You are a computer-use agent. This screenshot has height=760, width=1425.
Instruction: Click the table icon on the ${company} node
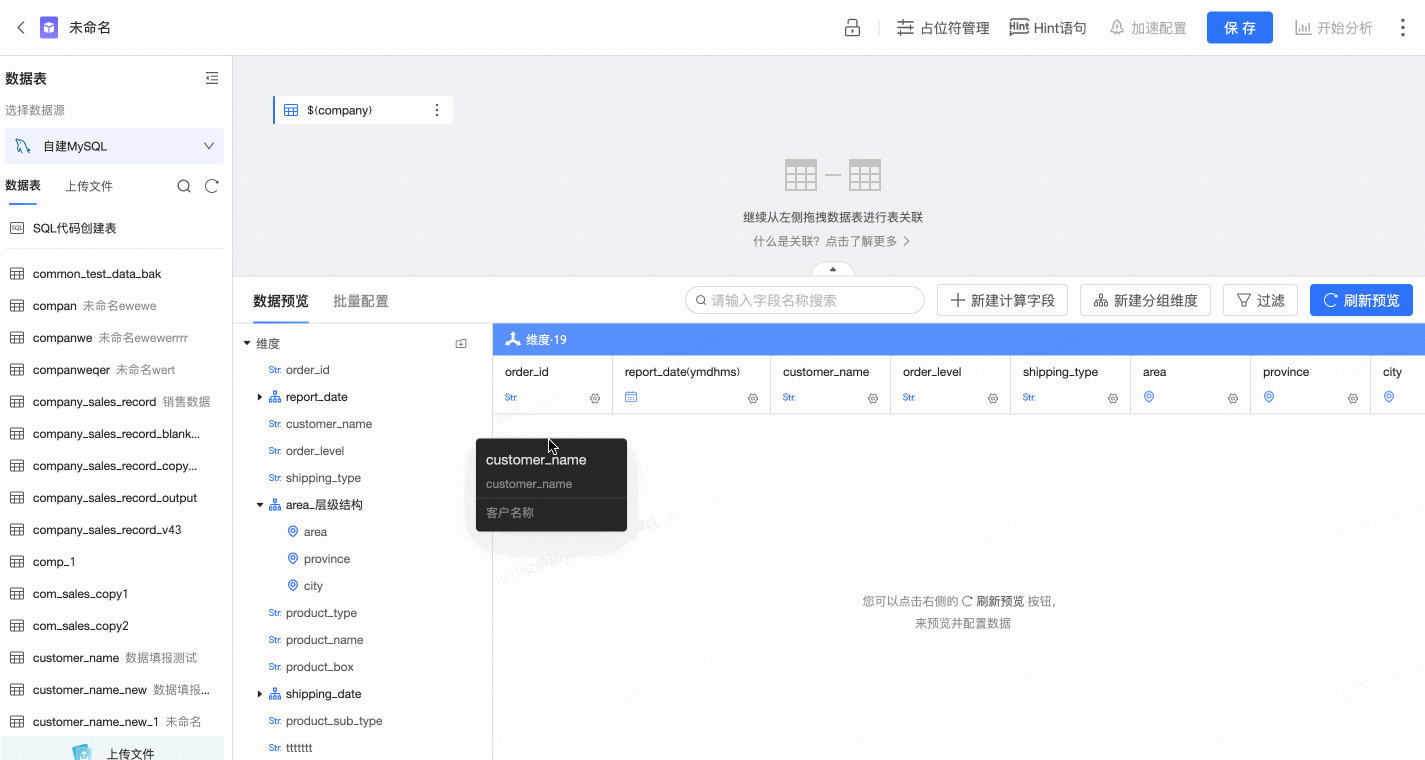[x=291, y=110]
